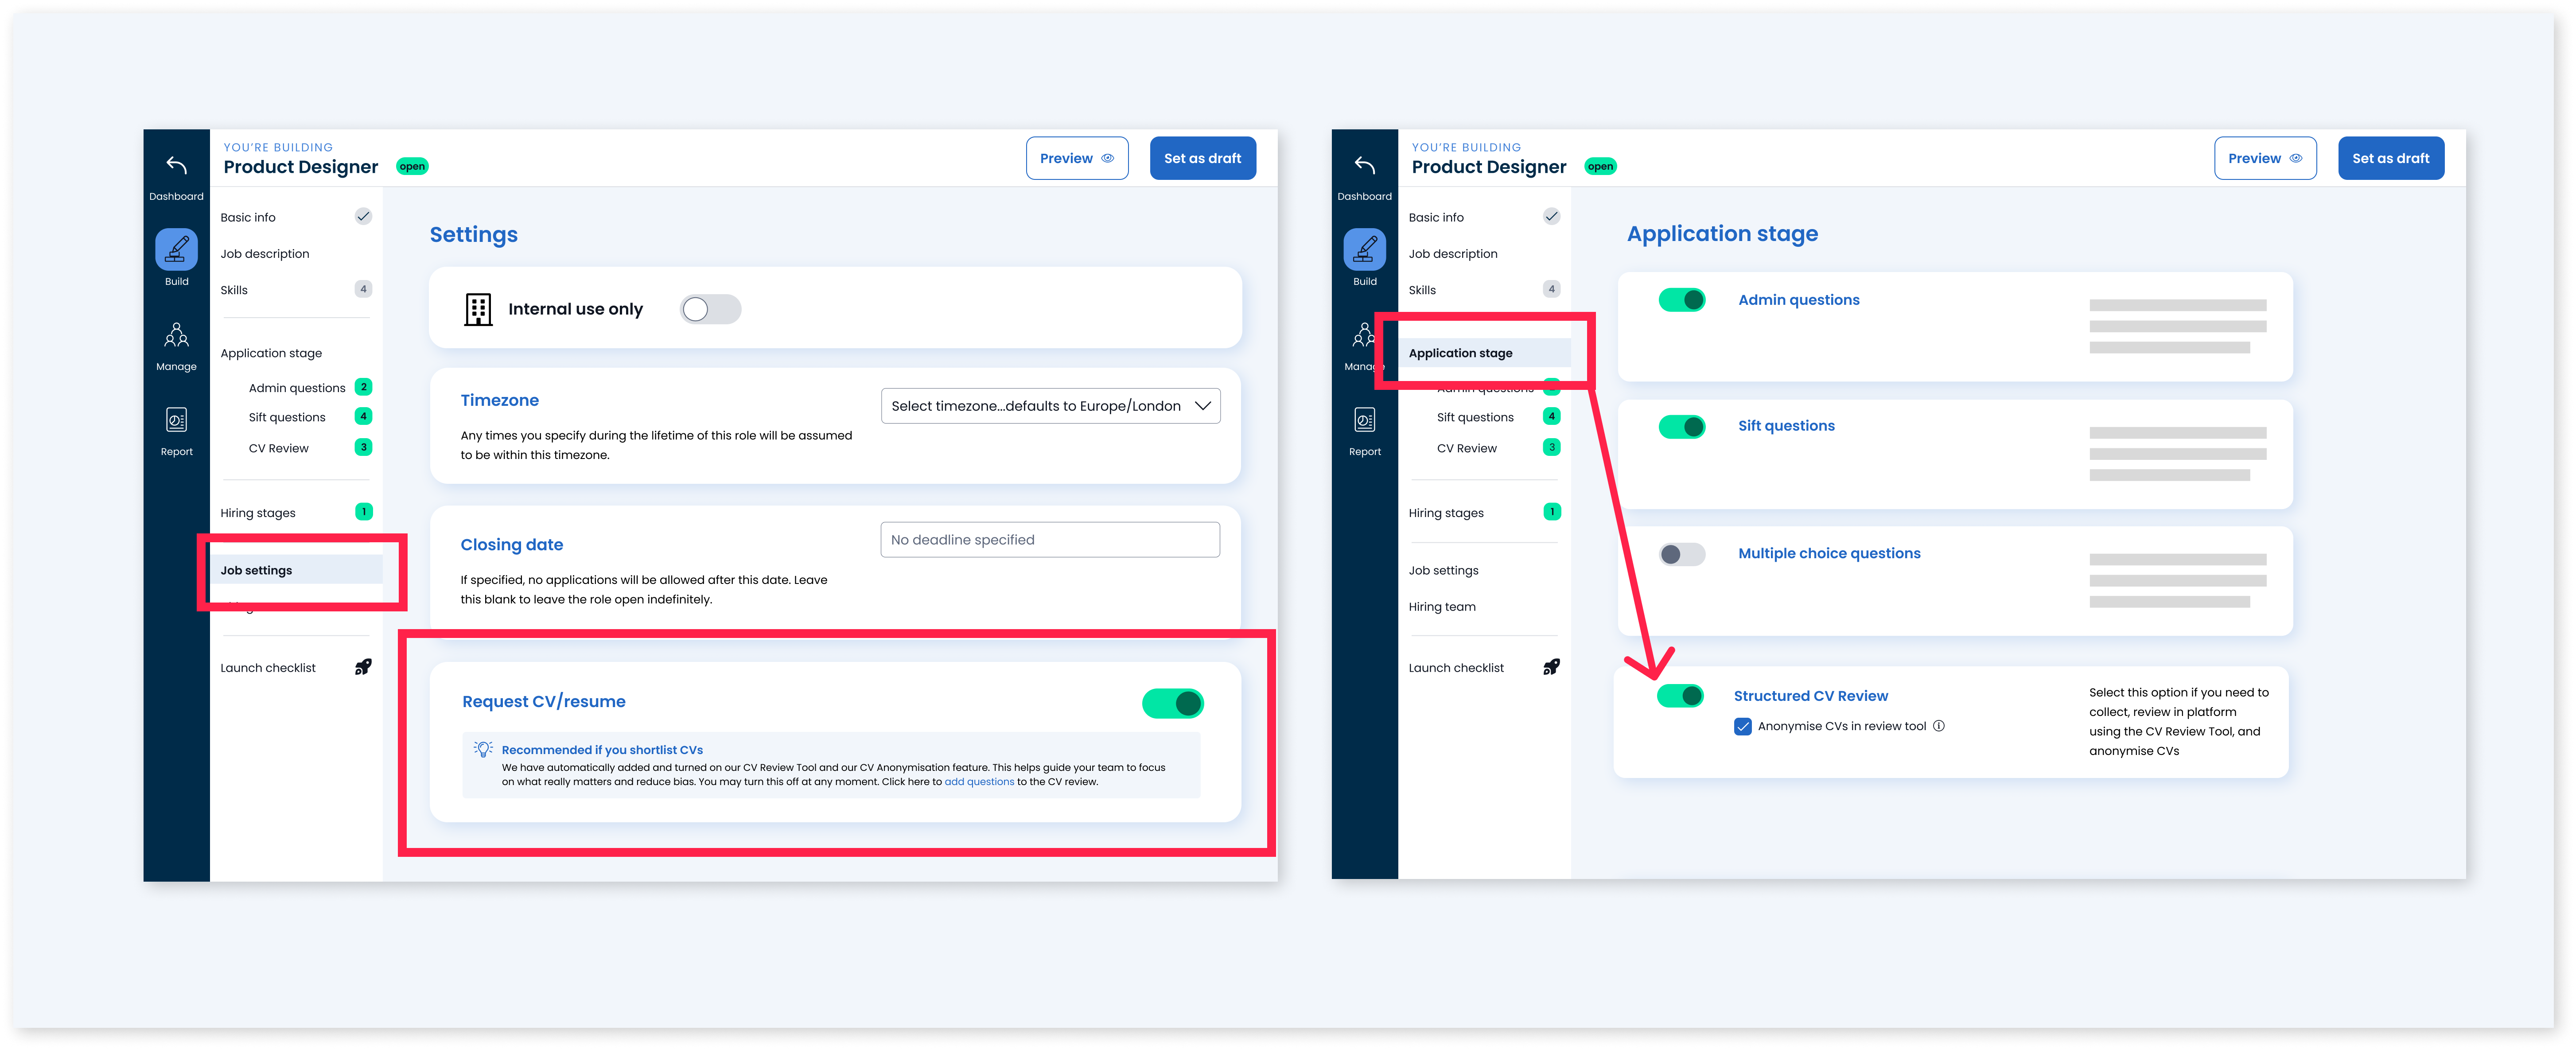Viewport: 2576px width, 1050px height.
Task: Click the building icon beside Internal use only
Action: pos(478,309)
